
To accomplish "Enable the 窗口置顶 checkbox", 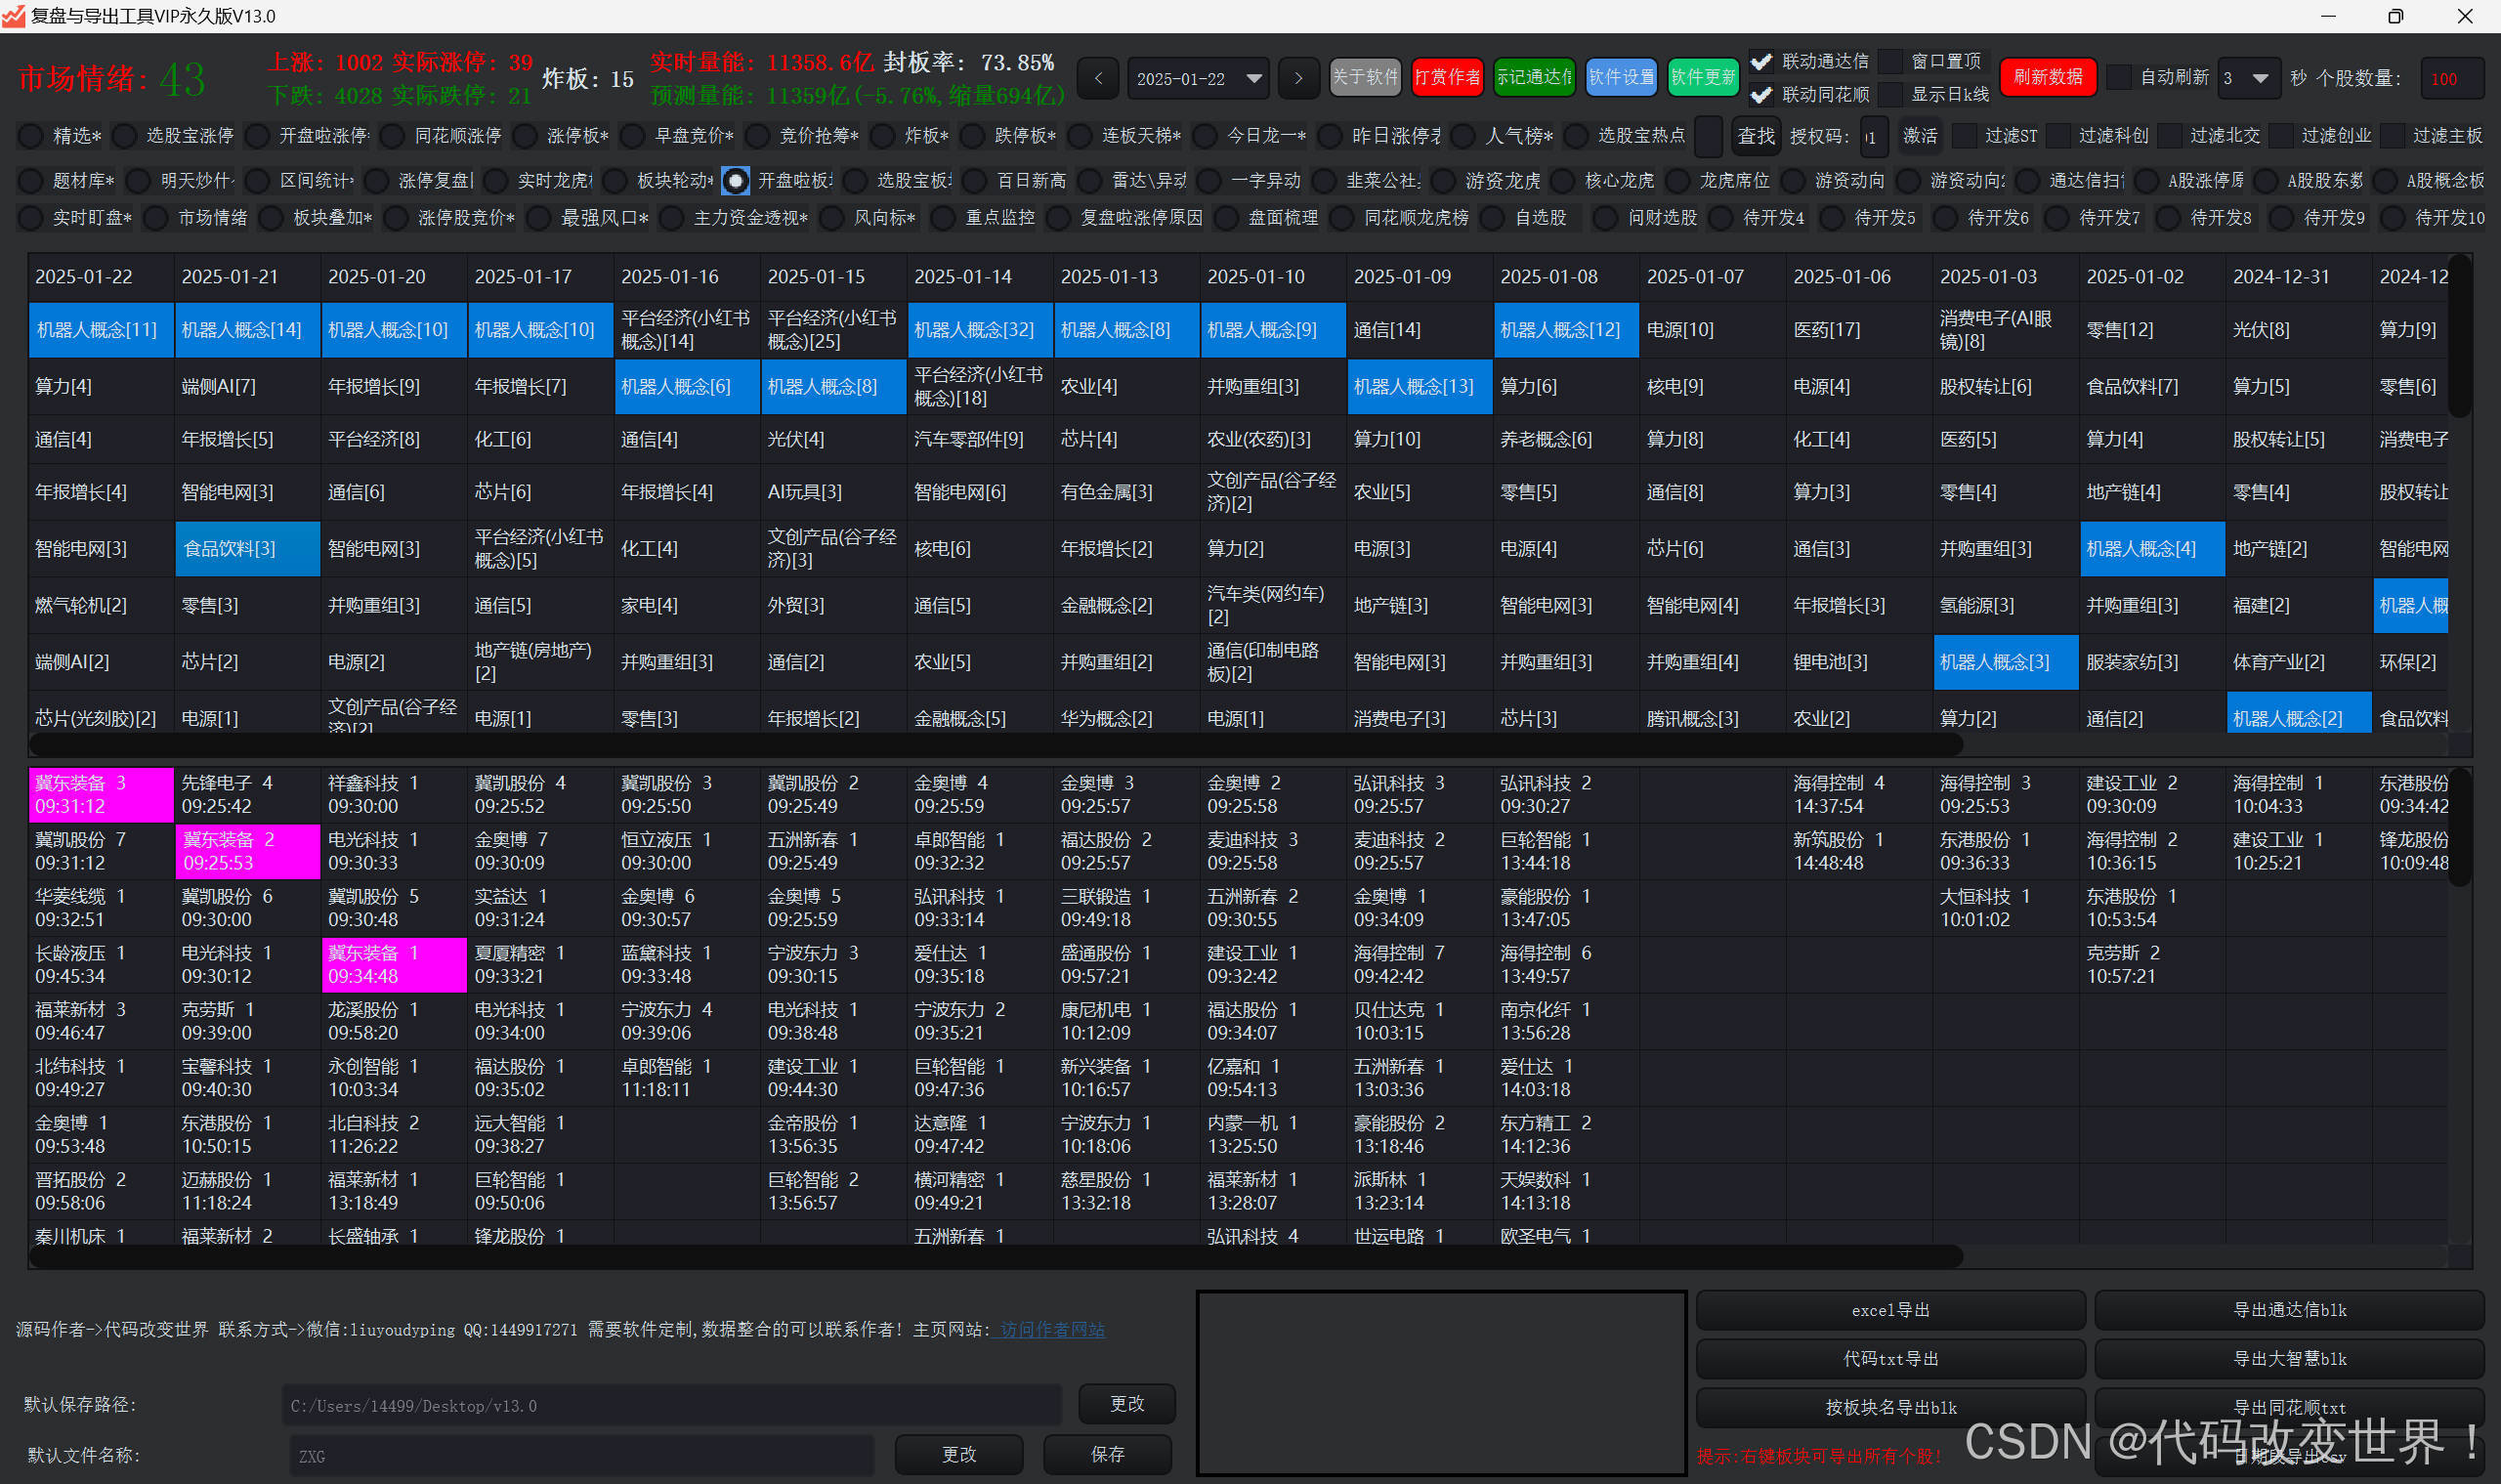I will tap(1891, 62).
